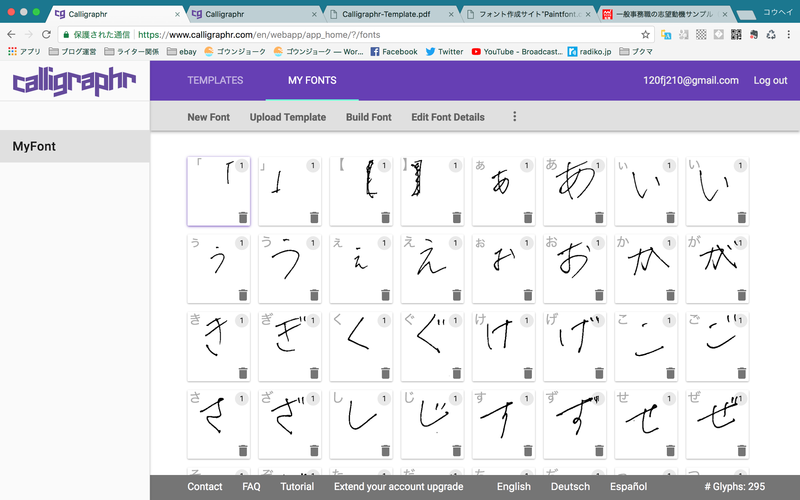Delete the あ large glyph via trash icon
Viewport: 800px width, 500px height.
point(598,217)
